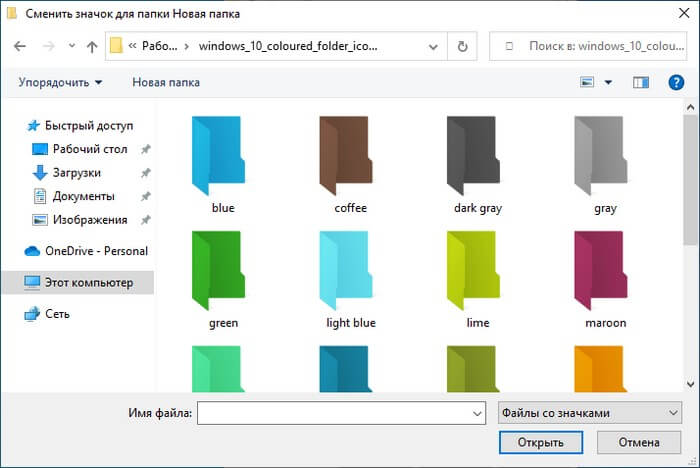Click the Новая папка toolbar button
This screenshot has height=468, width=700.
[166, 83]
